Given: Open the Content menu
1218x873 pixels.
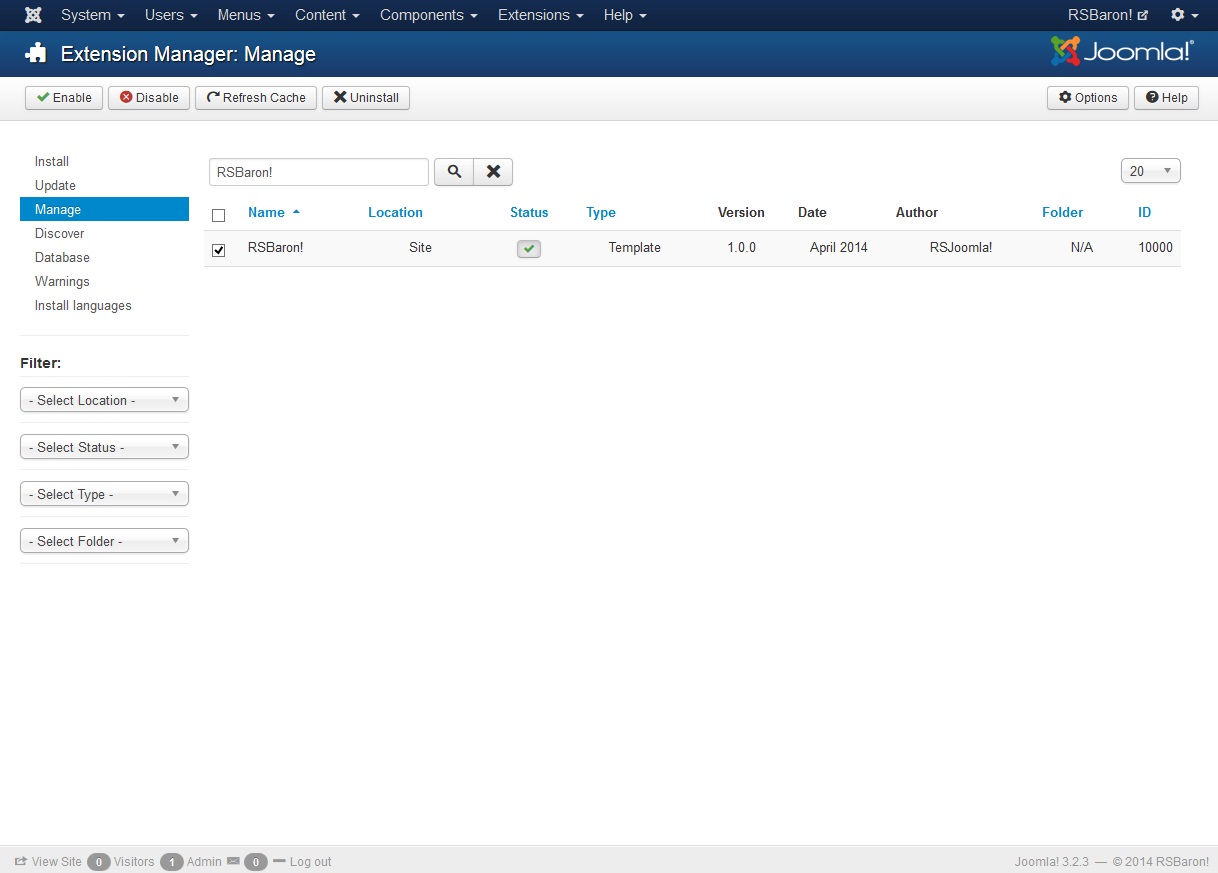Looking at the screenshot, I should (x=327, y=15).
